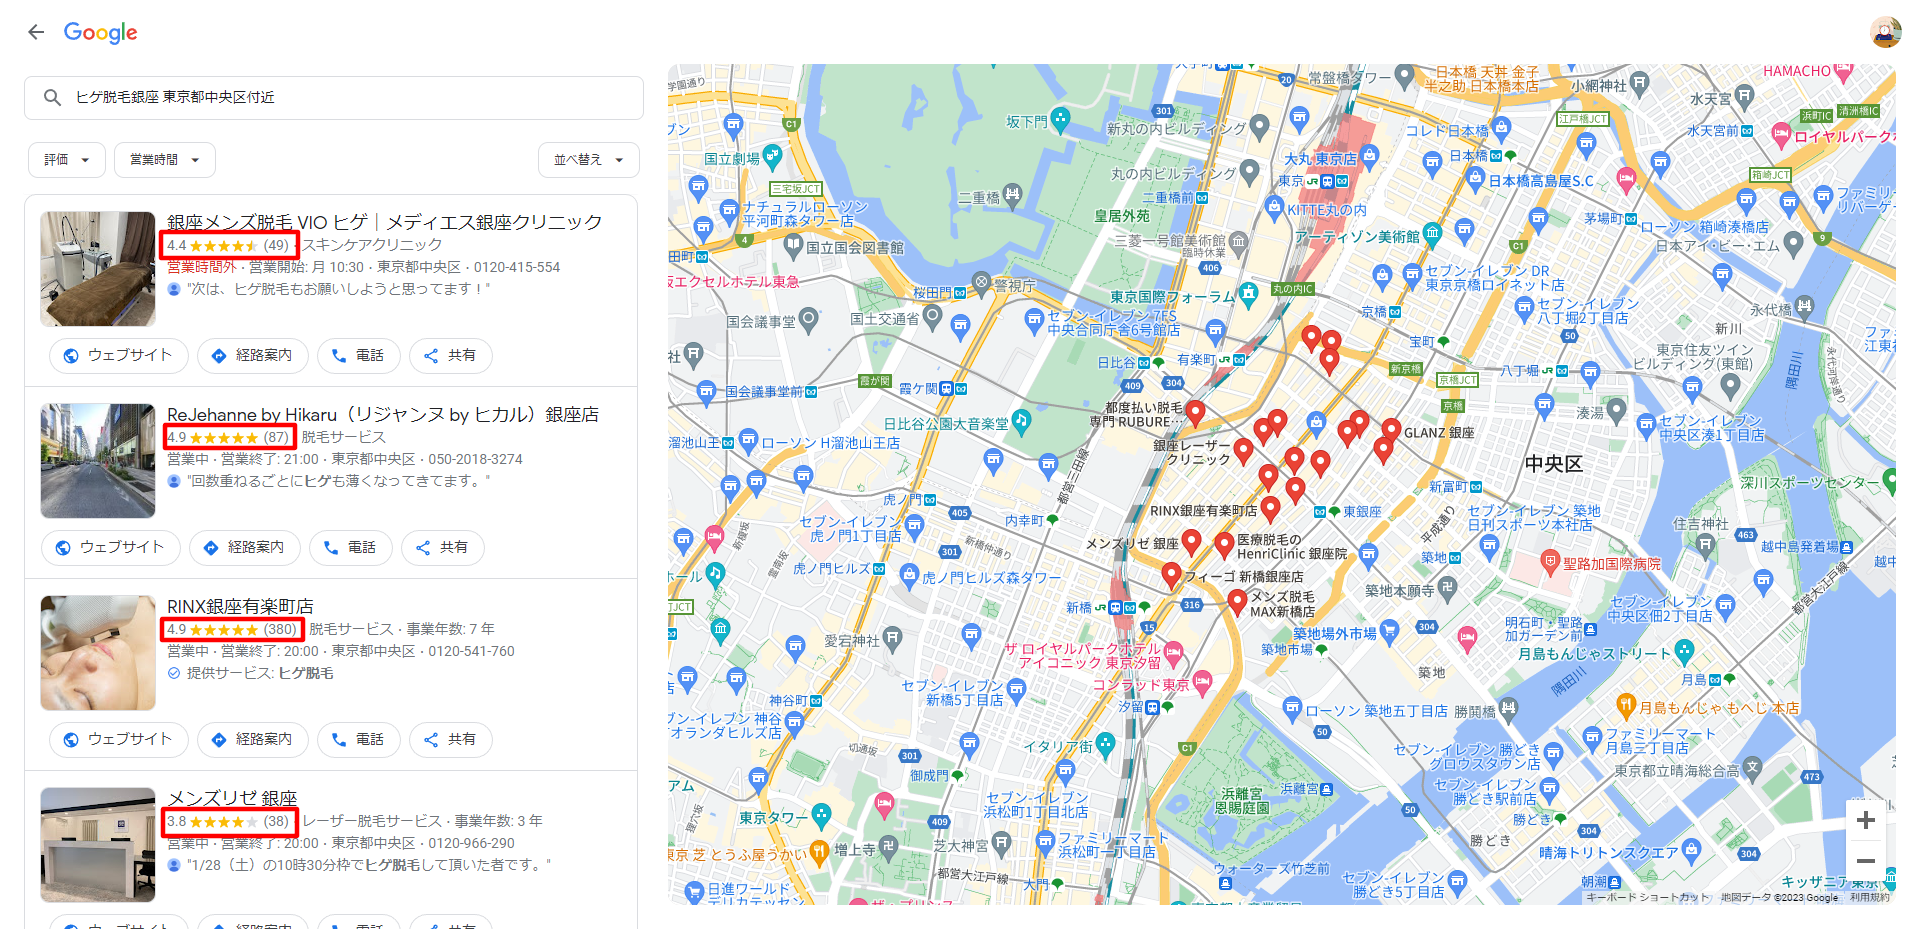Select the メンズ脱毛MAX新橋店 red map pin

tap(1237, 602)
